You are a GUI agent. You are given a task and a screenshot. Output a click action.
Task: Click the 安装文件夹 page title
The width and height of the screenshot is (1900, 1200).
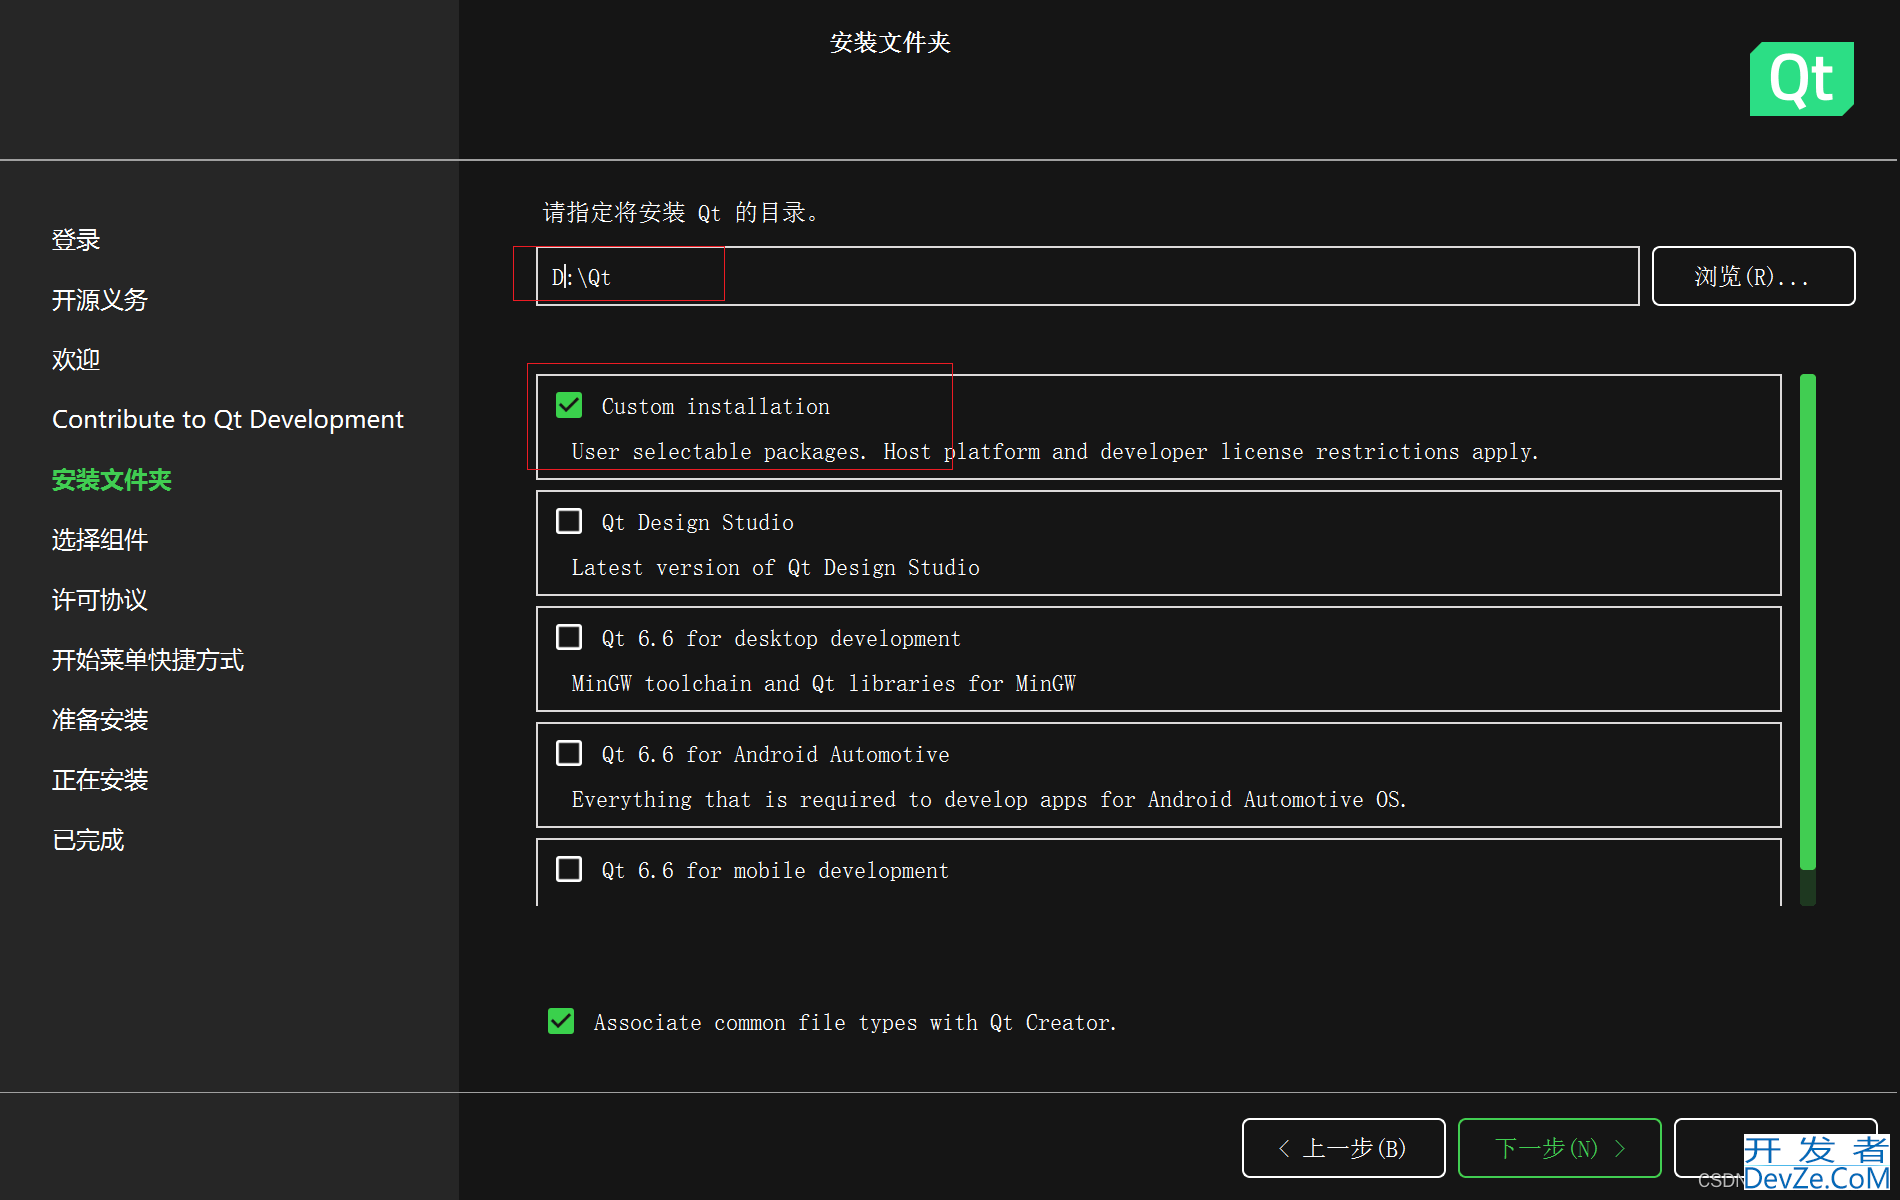(x=890, y=42)
